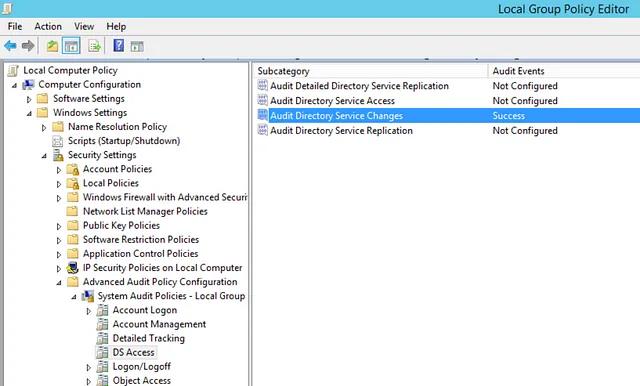The image size is (640, 386).
Task: Click Not Configured for Audit Directory Service Replication
Action: pyautogui.click(x=525, y=131)
